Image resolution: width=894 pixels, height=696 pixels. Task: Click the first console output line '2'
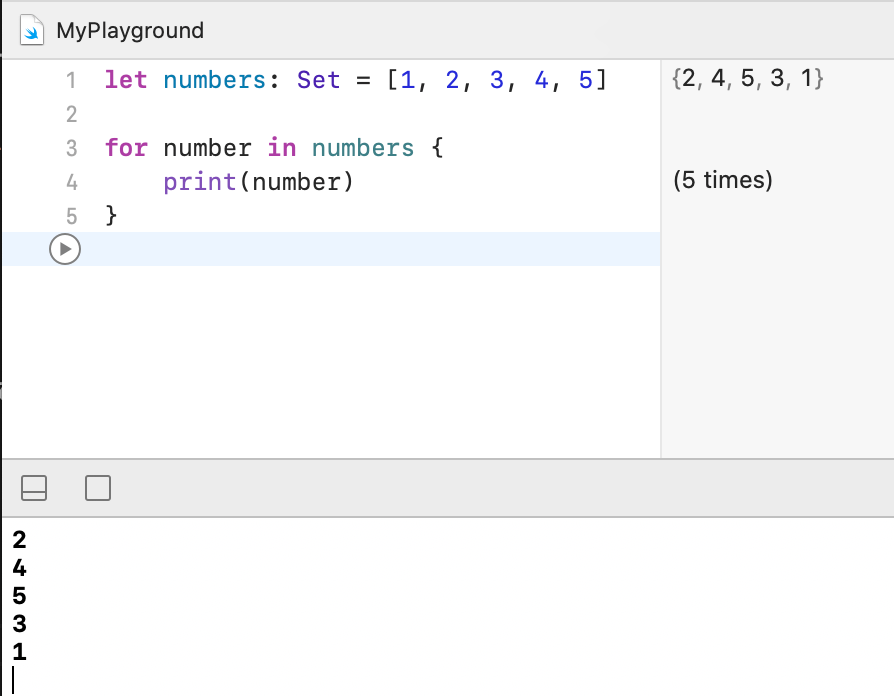pyautogui.click(x=19, y=541)
